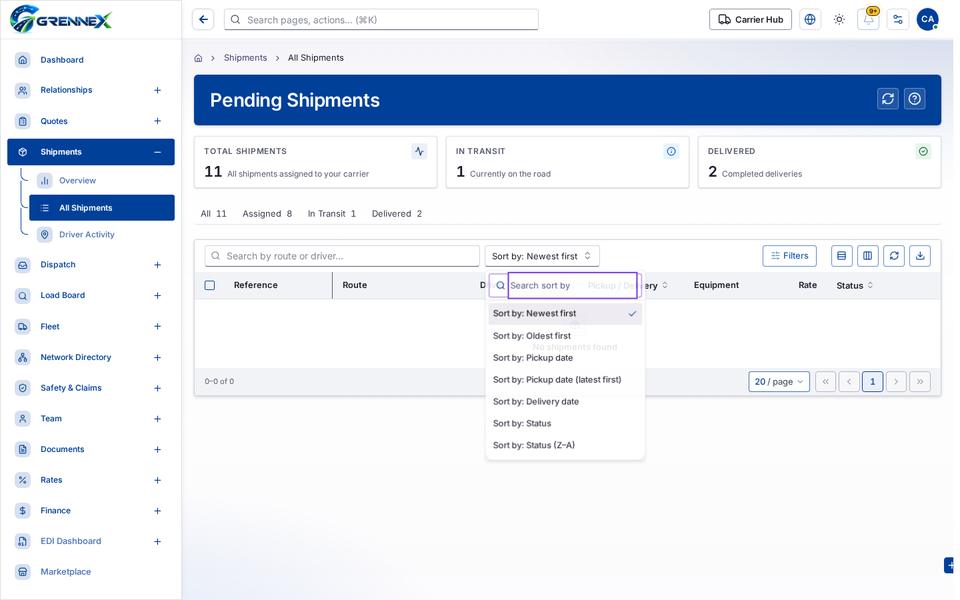Choose Sort by: Status (Z-A) option
Viewport: 960px width, 600px height.
point(565,445)
